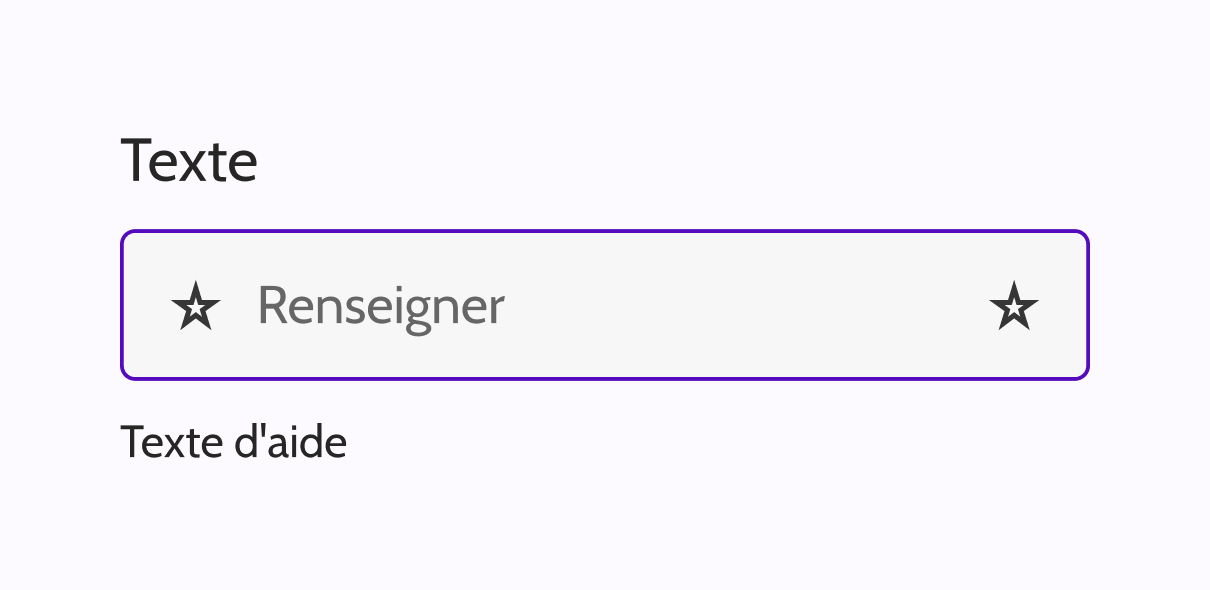Select the field label reading Texte
This screenshot has height=590, width=1210.
click(x=189, y=161)
